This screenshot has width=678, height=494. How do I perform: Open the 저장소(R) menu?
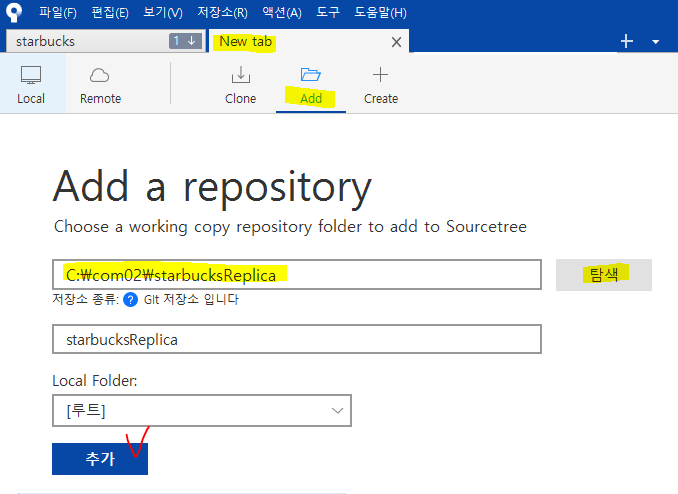coord(222,13)
